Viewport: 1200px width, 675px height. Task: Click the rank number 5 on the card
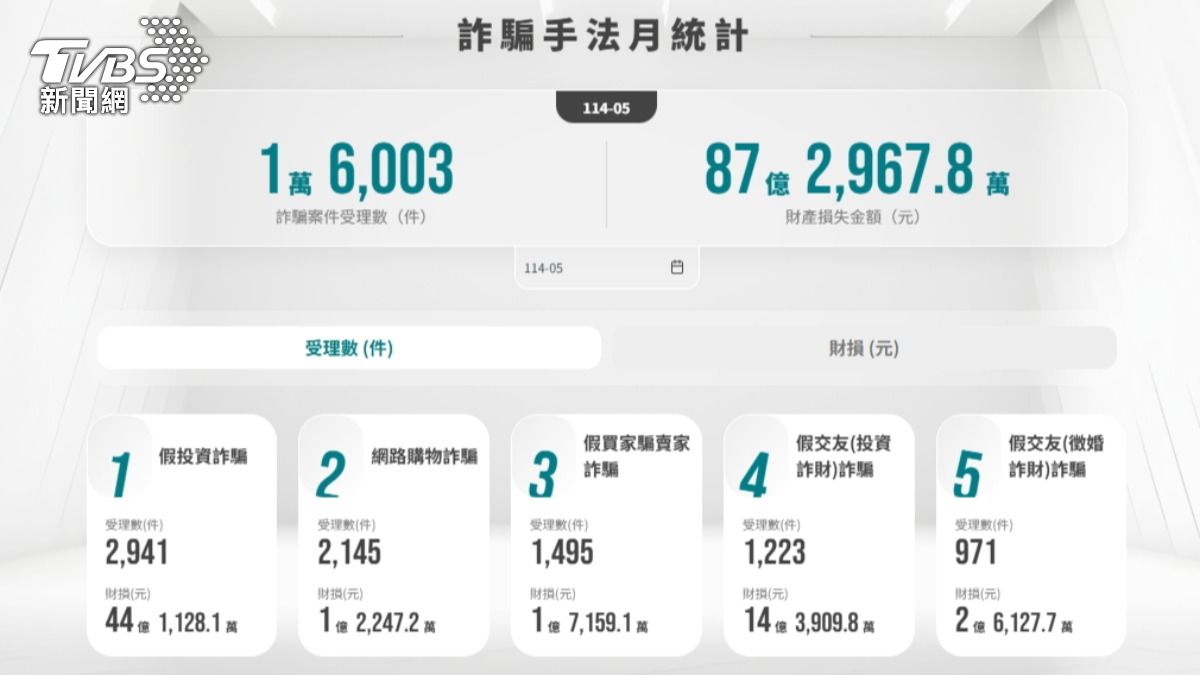pos(967,475)
